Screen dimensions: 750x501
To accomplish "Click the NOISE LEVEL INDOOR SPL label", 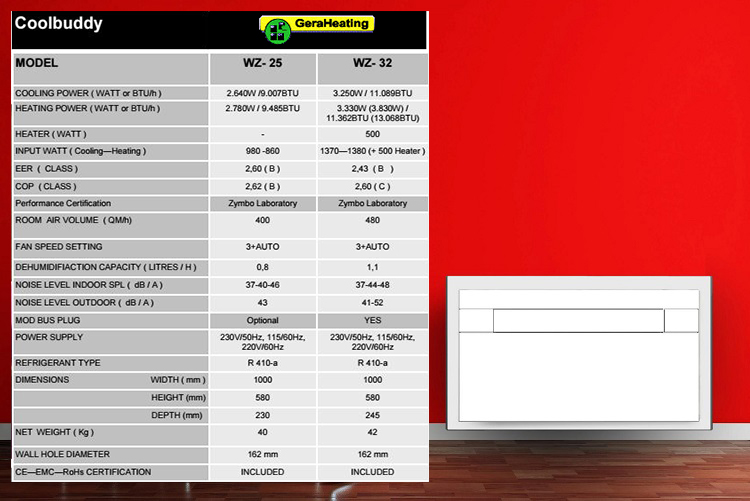I will pyautogui.click(x=89, y=285).
